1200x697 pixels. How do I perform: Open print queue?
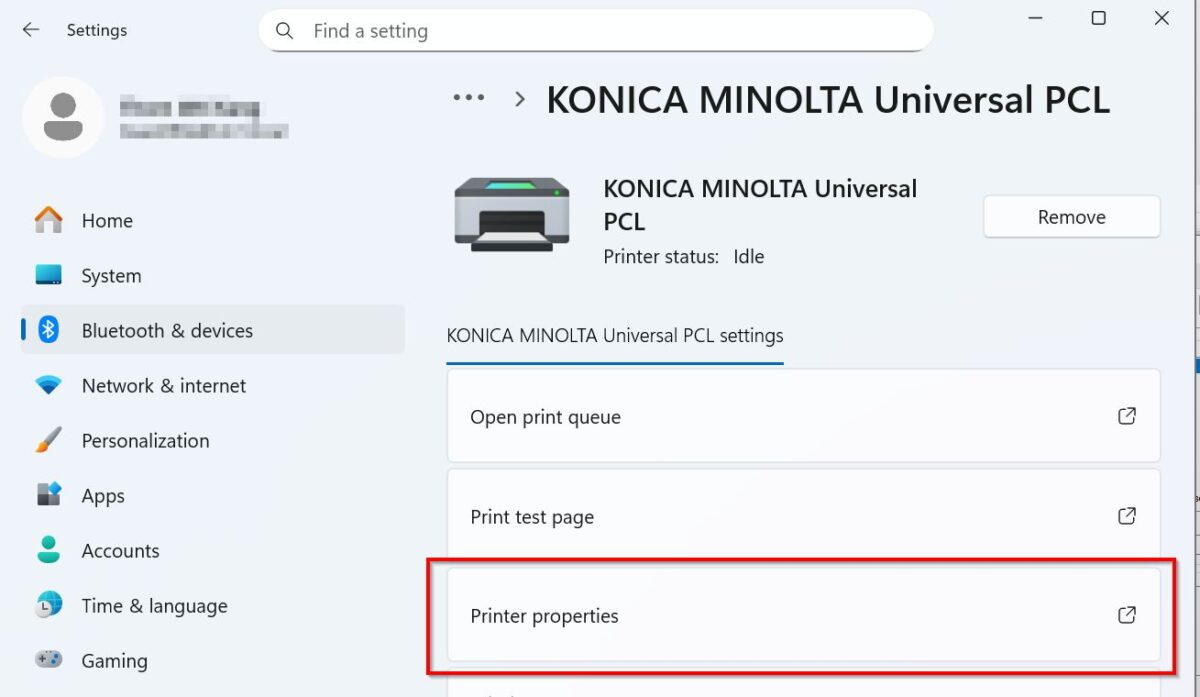click(802, 417)
